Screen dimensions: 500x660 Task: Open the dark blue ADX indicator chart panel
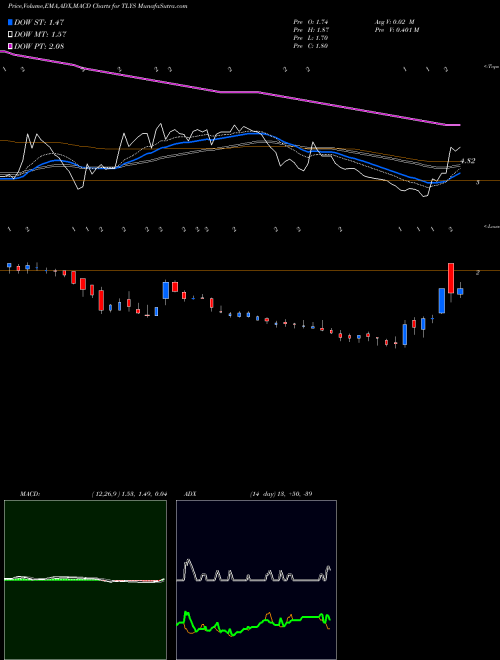tap(256, 580)
